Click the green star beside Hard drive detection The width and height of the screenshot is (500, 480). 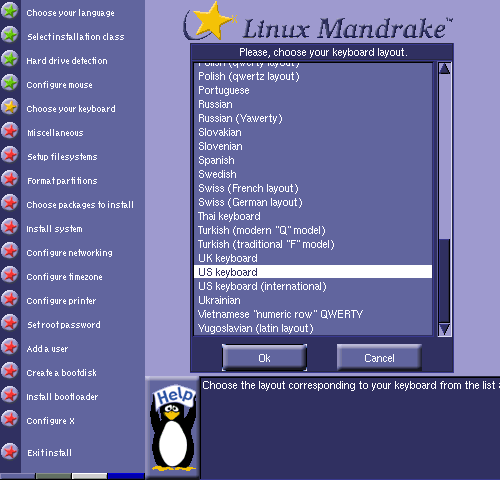[10, 59]
